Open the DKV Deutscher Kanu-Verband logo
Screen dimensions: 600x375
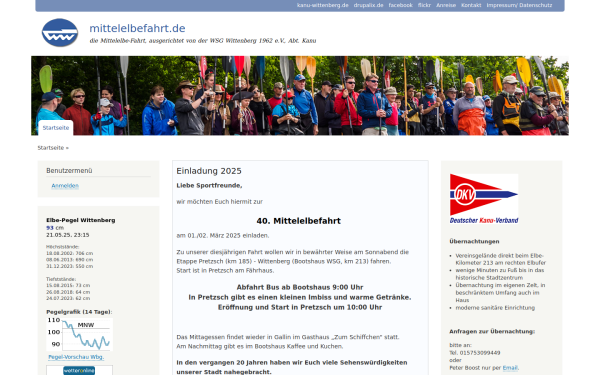(484, 199)
